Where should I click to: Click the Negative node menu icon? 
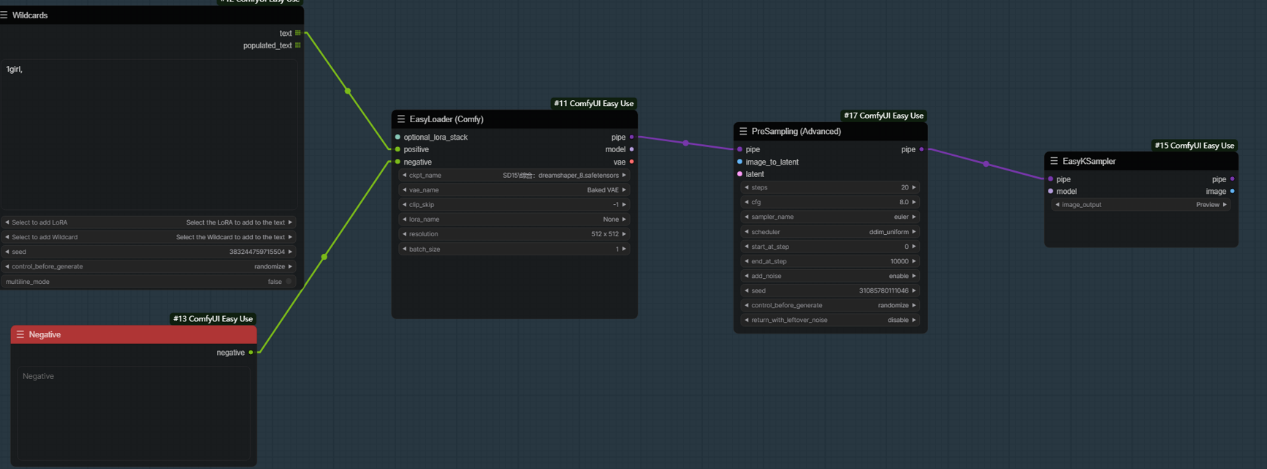pyautogui.click(x=20, y=334)
